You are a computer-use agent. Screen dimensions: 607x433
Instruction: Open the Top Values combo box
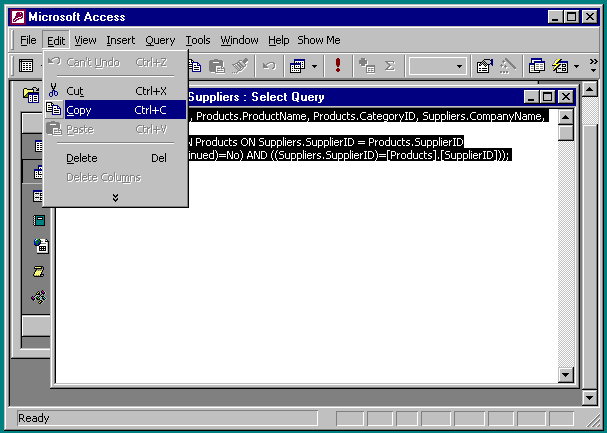pos(438,66)
